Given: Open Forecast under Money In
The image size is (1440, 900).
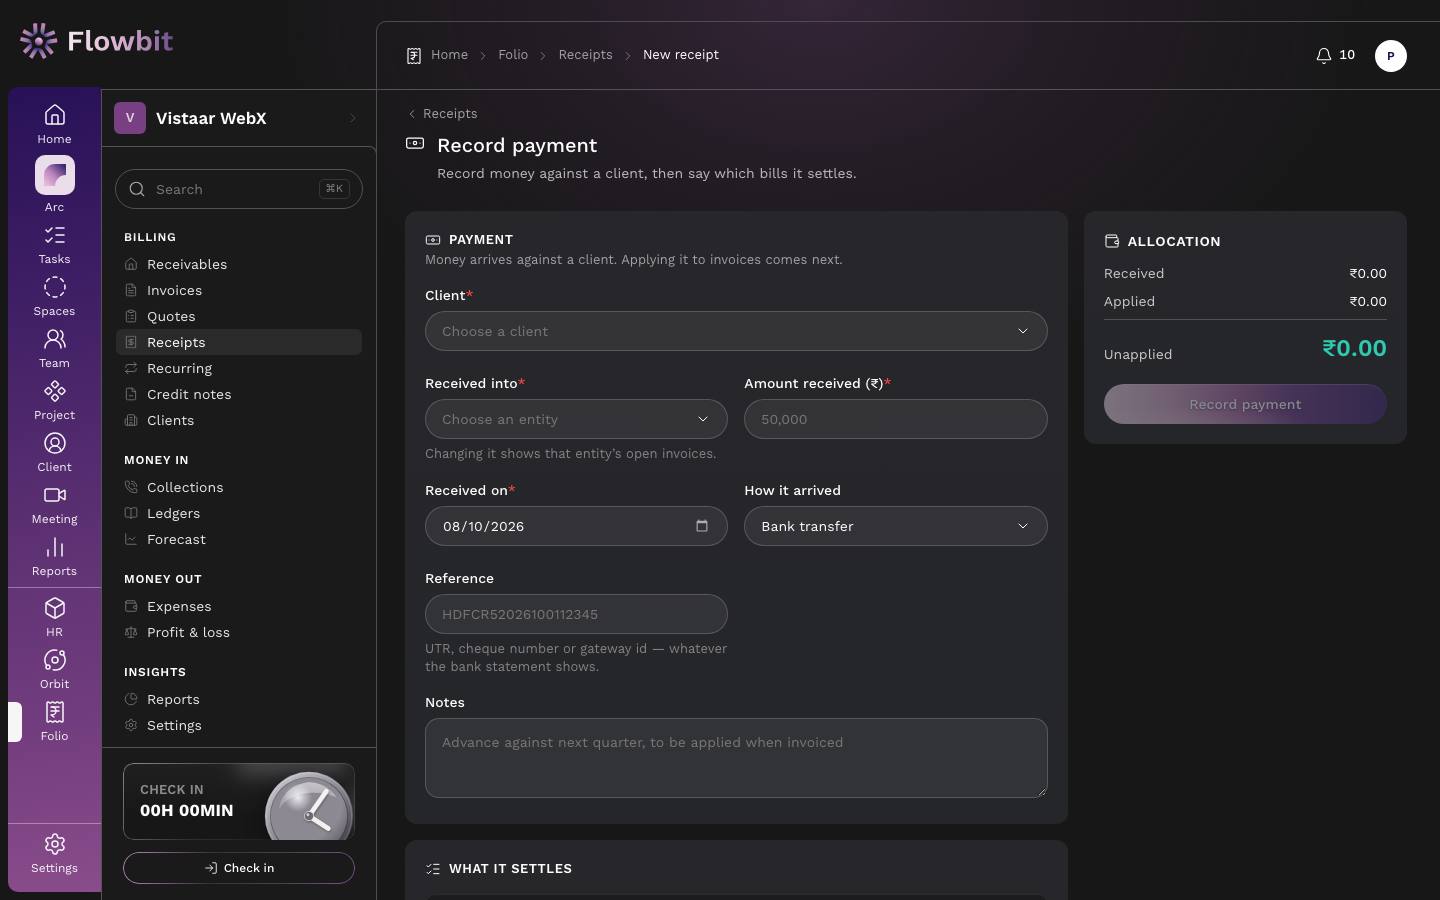Looking at the screenshot, I should (238, 539).
